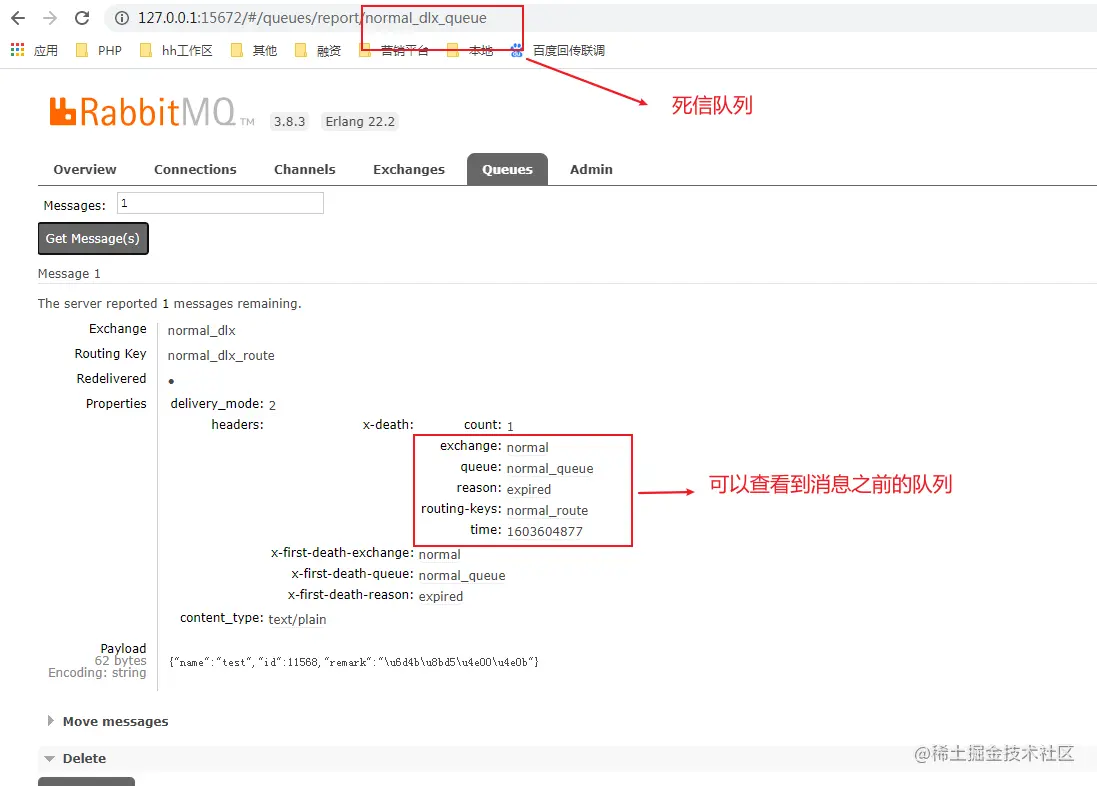Click the Get Message(s) button
Image resolution: width=1097 pixels, height=786 pixels.
[93, 239]
